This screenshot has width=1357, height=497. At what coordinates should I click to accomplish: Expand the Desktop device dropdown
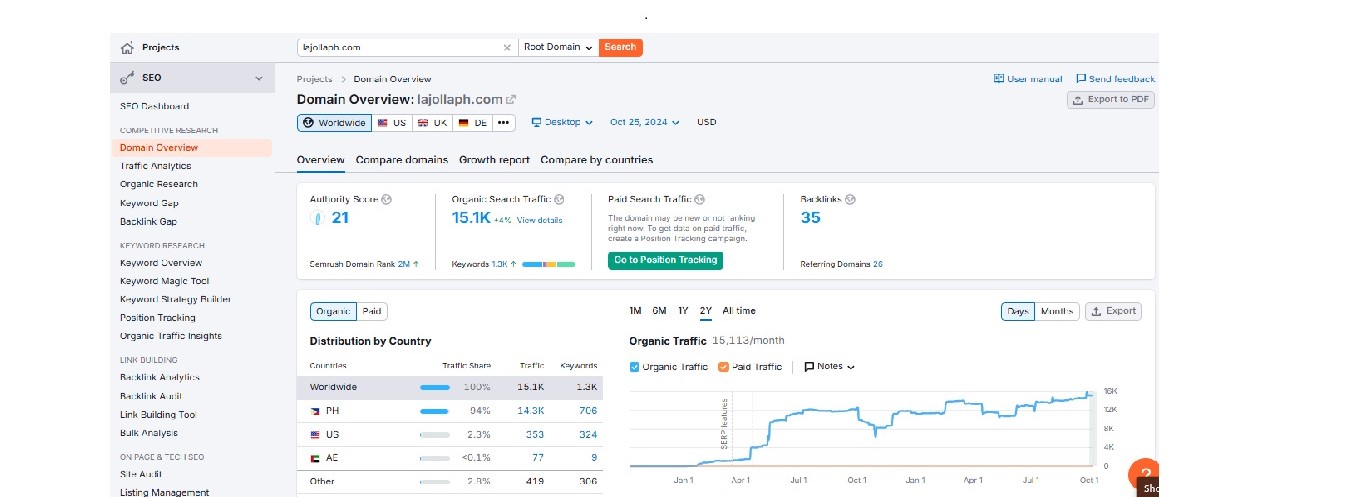[562, 122]
